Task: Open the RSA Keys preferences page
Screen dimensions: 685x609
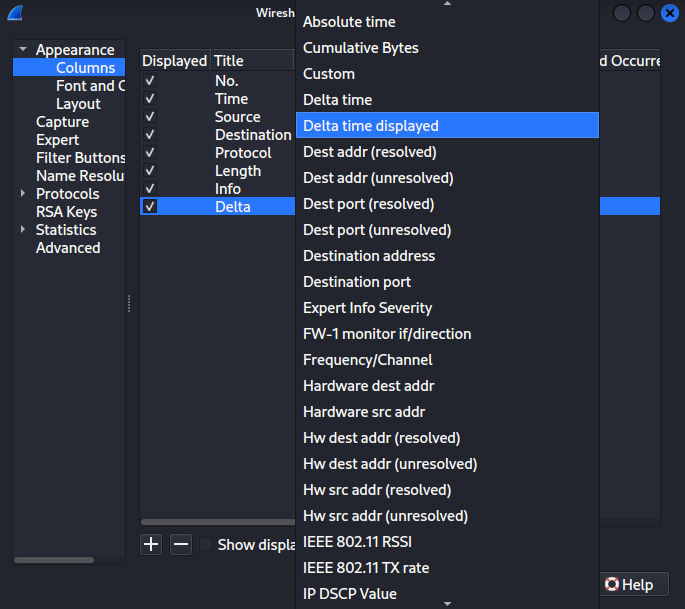Action: (66, 212)
